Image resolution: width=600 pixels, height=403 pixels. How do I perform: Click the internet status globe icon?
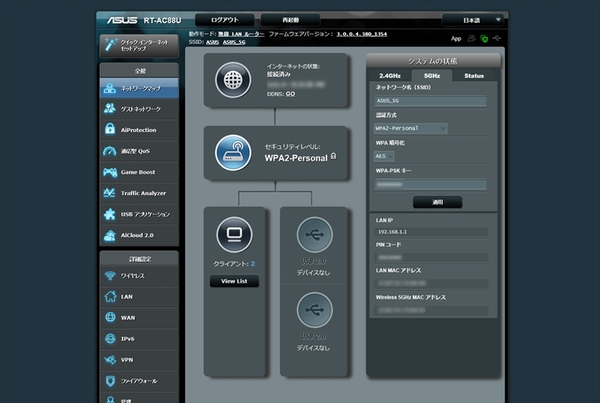click(x=233, y=80)
